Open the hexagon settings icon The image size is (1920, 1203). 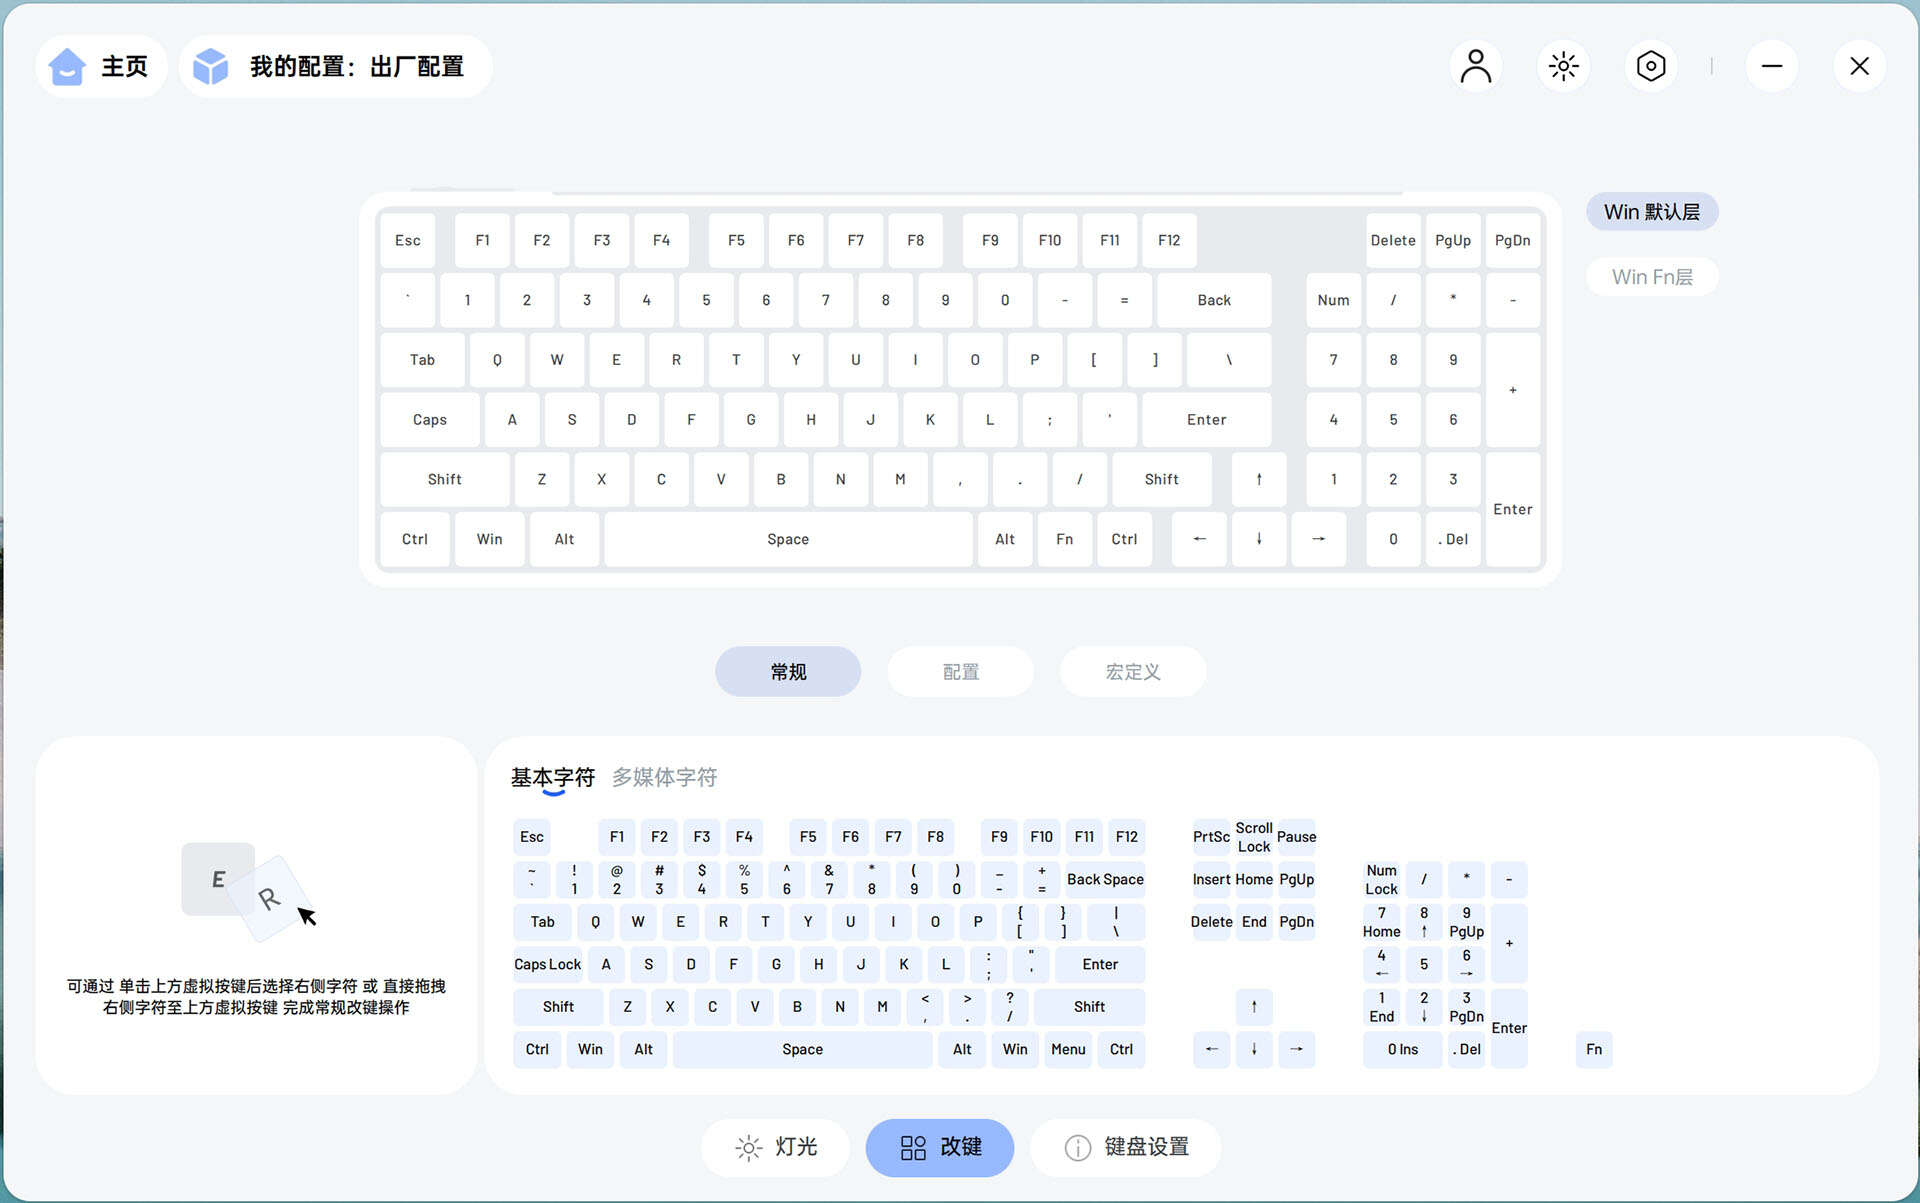coord(1650,66)
